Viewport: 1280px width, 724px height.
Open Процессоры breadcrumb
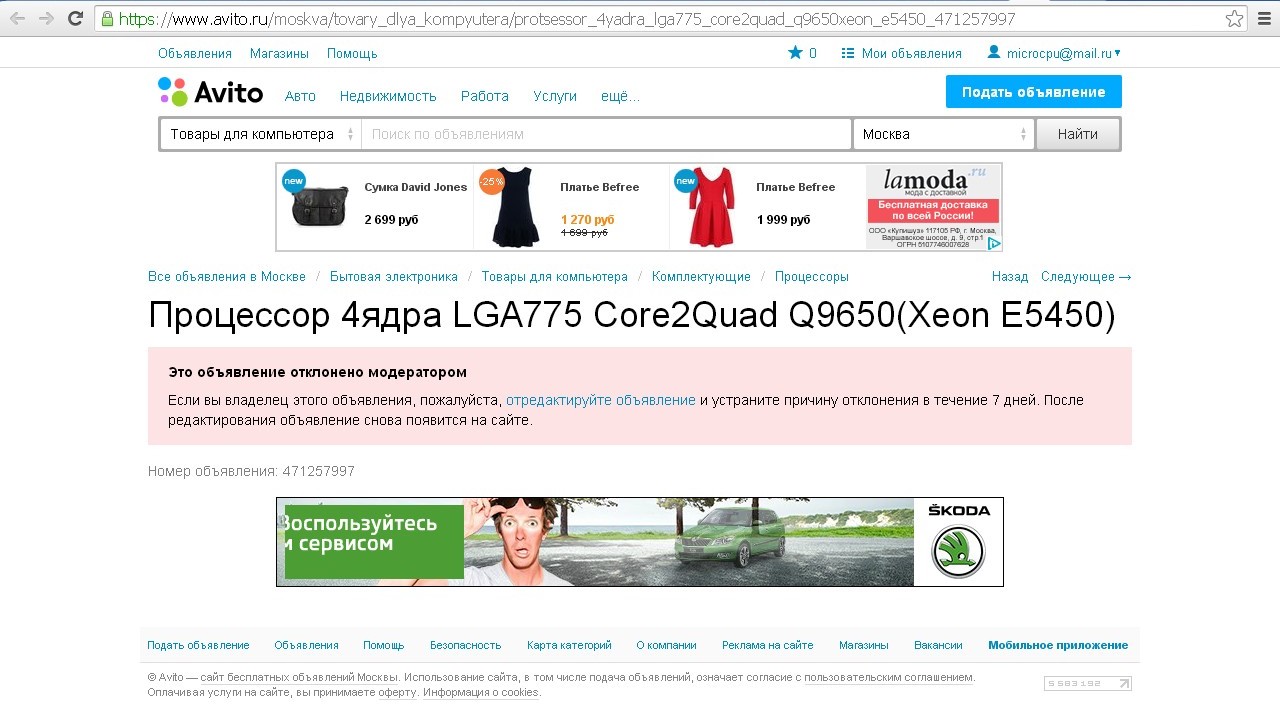812,276
